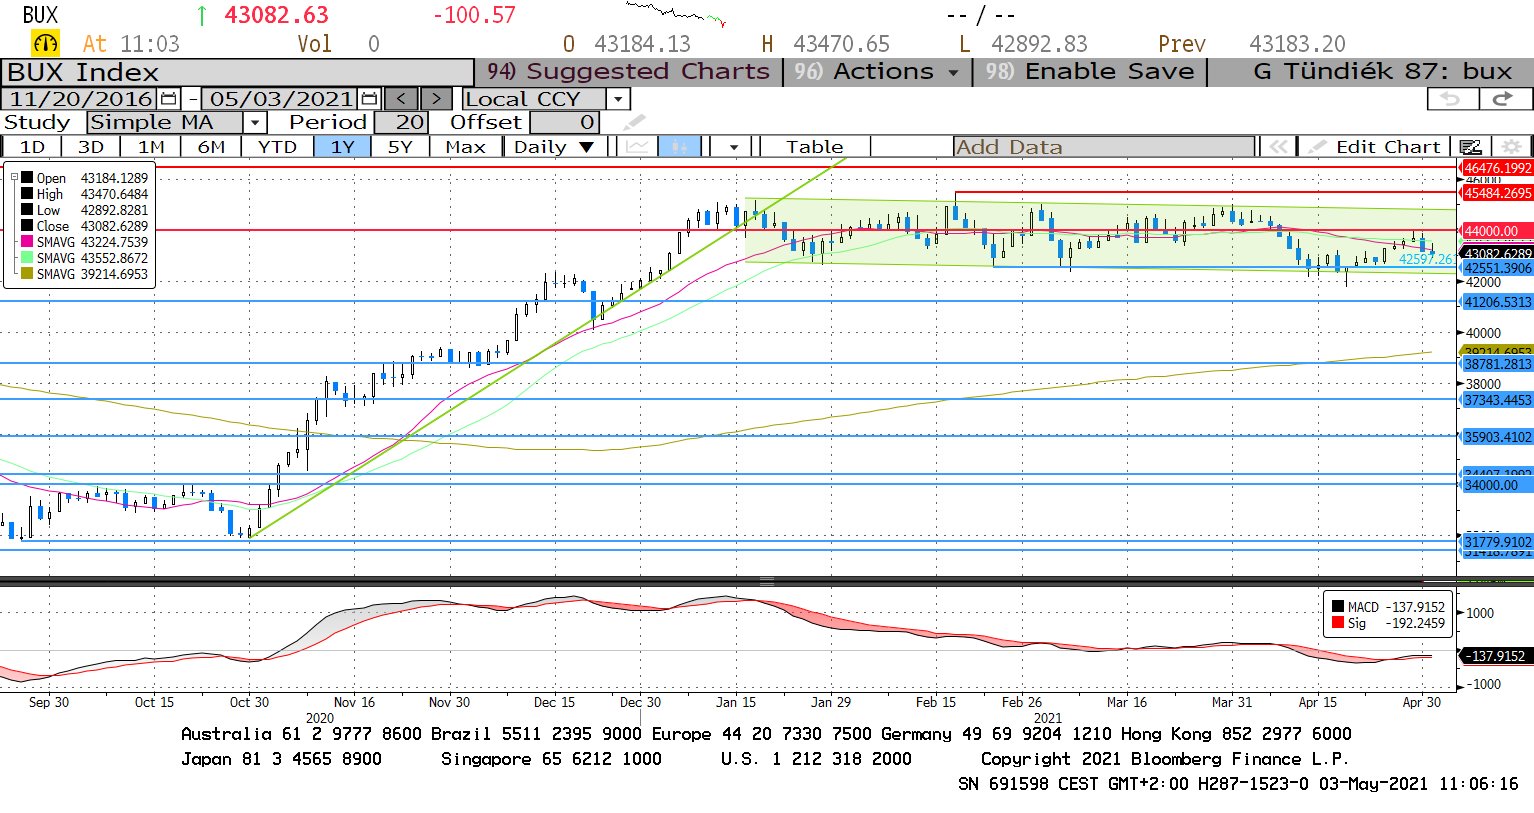Click the Add Data input field
Viewport: 1534px width, 813px height.
pos(1103,147)
